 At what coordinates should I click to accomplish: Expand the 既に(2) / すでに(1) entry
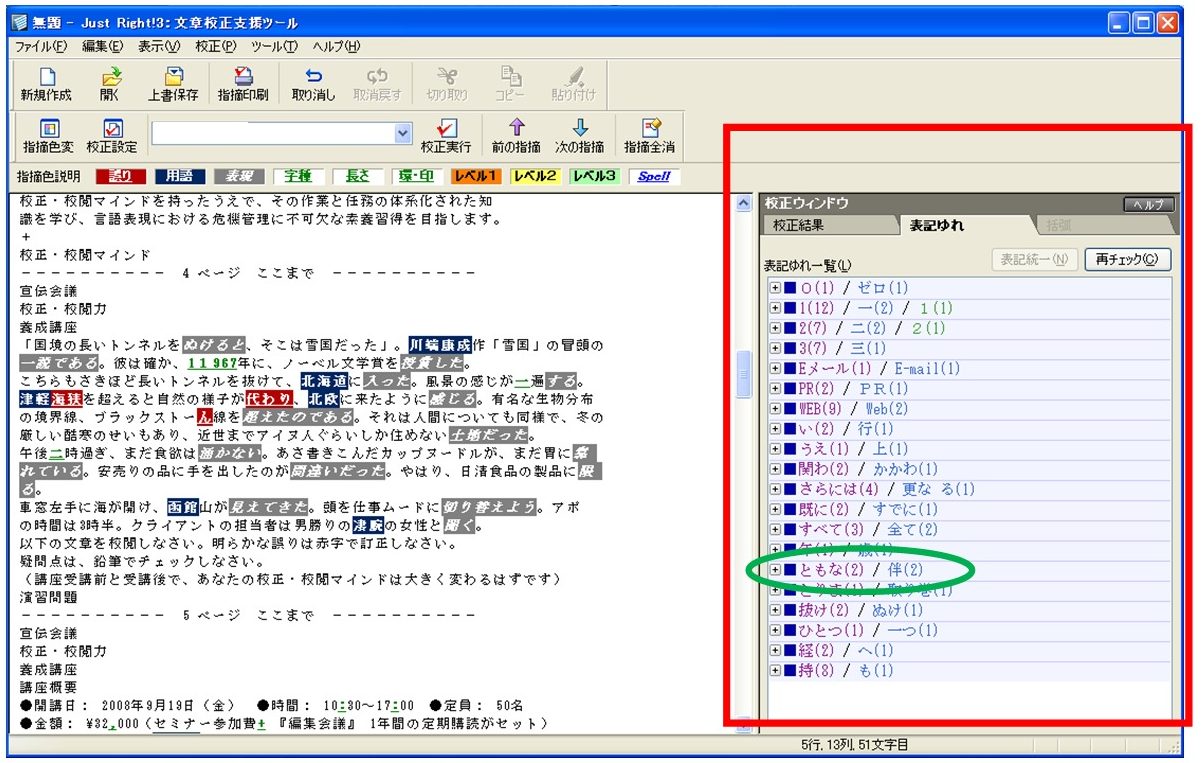click(x=775, y=510)
